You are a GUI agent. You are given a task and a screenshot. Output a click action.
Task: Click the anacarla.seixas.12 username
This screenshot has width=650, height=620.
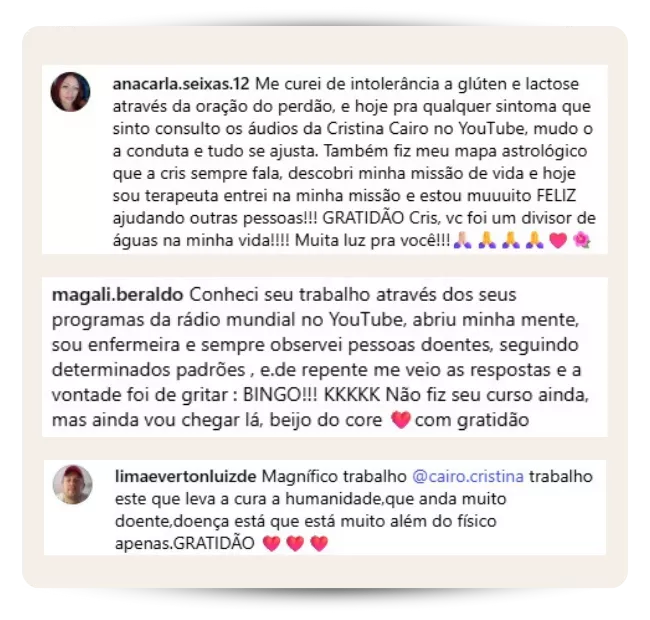(181, 84)
